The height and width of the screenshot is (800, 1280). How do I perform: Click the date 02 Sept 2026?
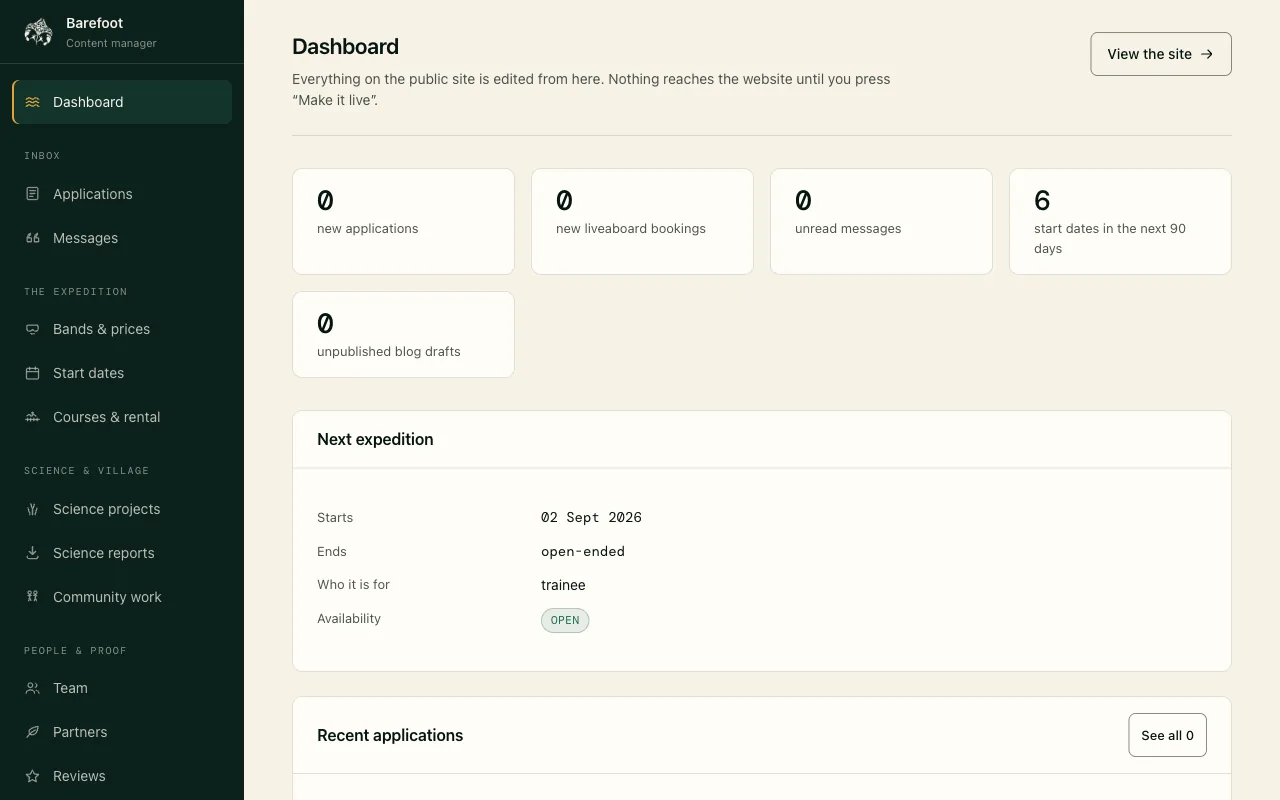pos(591,517)
